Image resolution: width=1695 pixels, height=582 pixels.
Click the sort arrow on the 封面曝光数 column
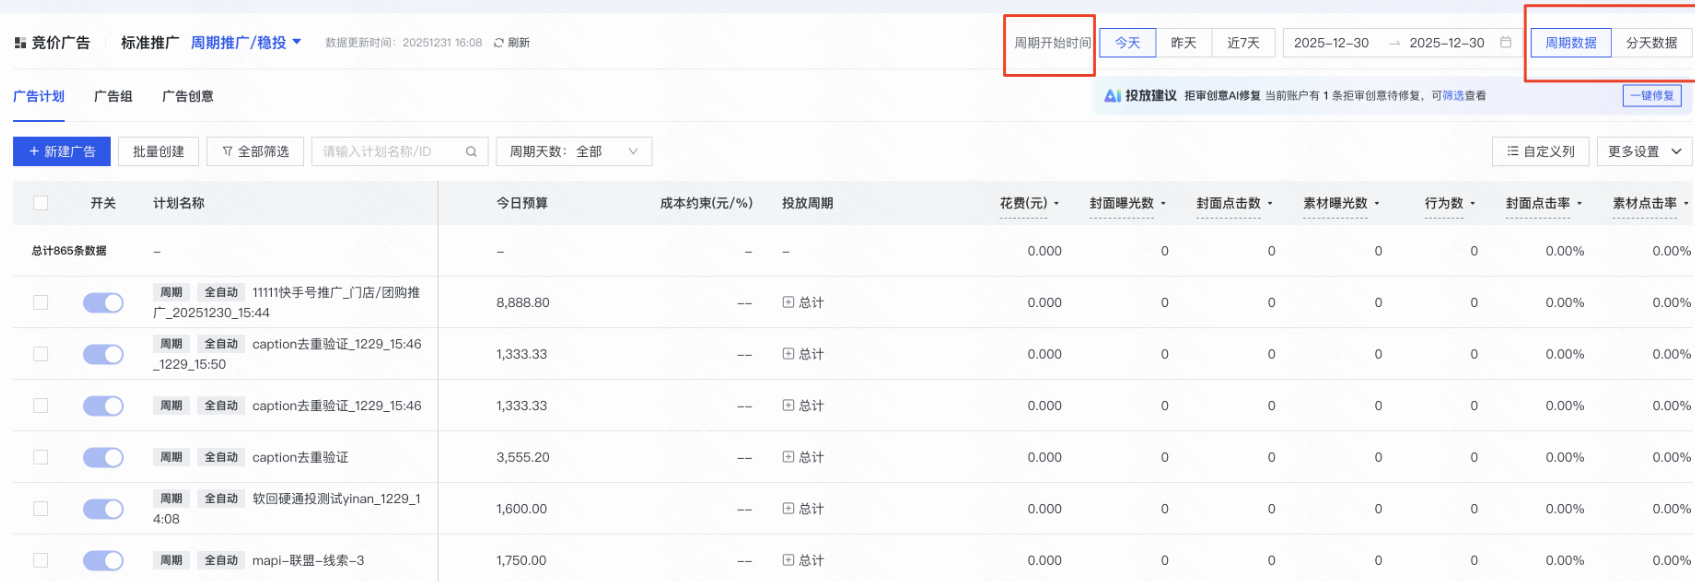tap(1163, 204)
